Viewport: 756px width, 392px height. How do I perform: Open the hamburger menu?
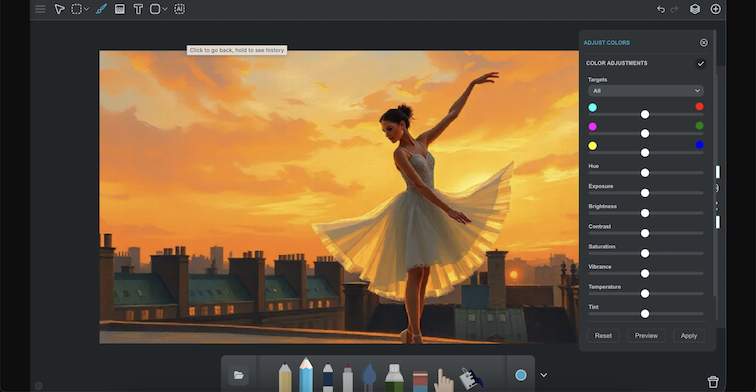[x=40, y=9]
